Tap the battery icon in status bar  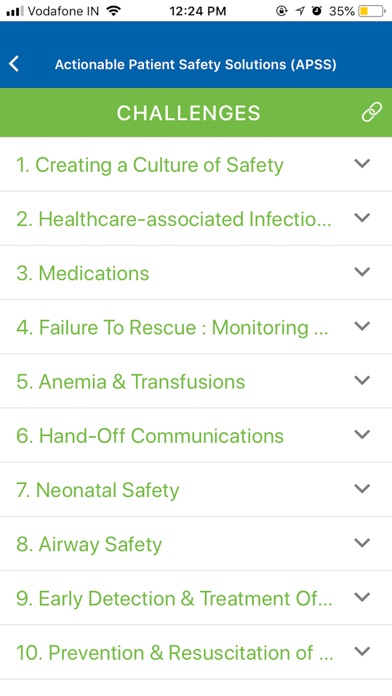[x=372, y=11]
